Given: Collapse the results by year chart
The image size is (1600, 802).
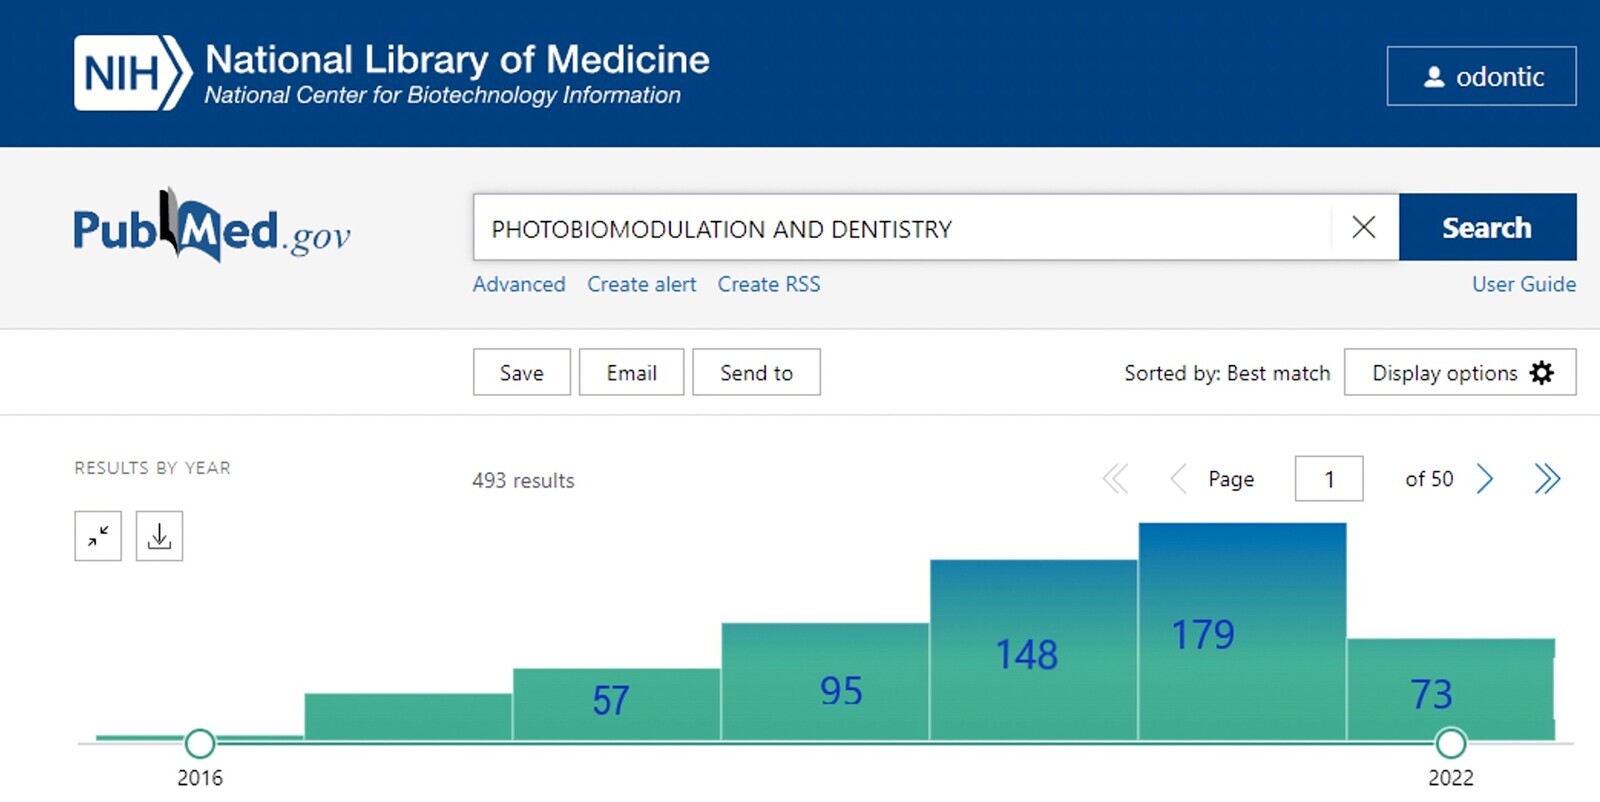Looking at the screenshot, I should click(x=98, y=537).
